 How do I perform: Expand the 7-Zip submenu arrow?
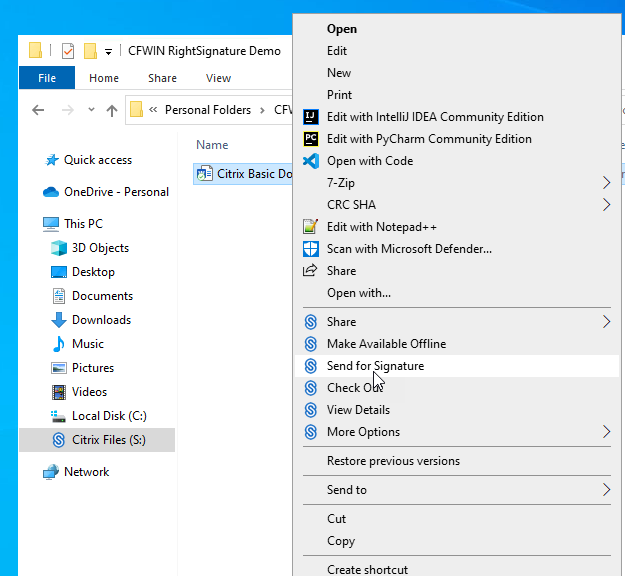tap(606, 183)
